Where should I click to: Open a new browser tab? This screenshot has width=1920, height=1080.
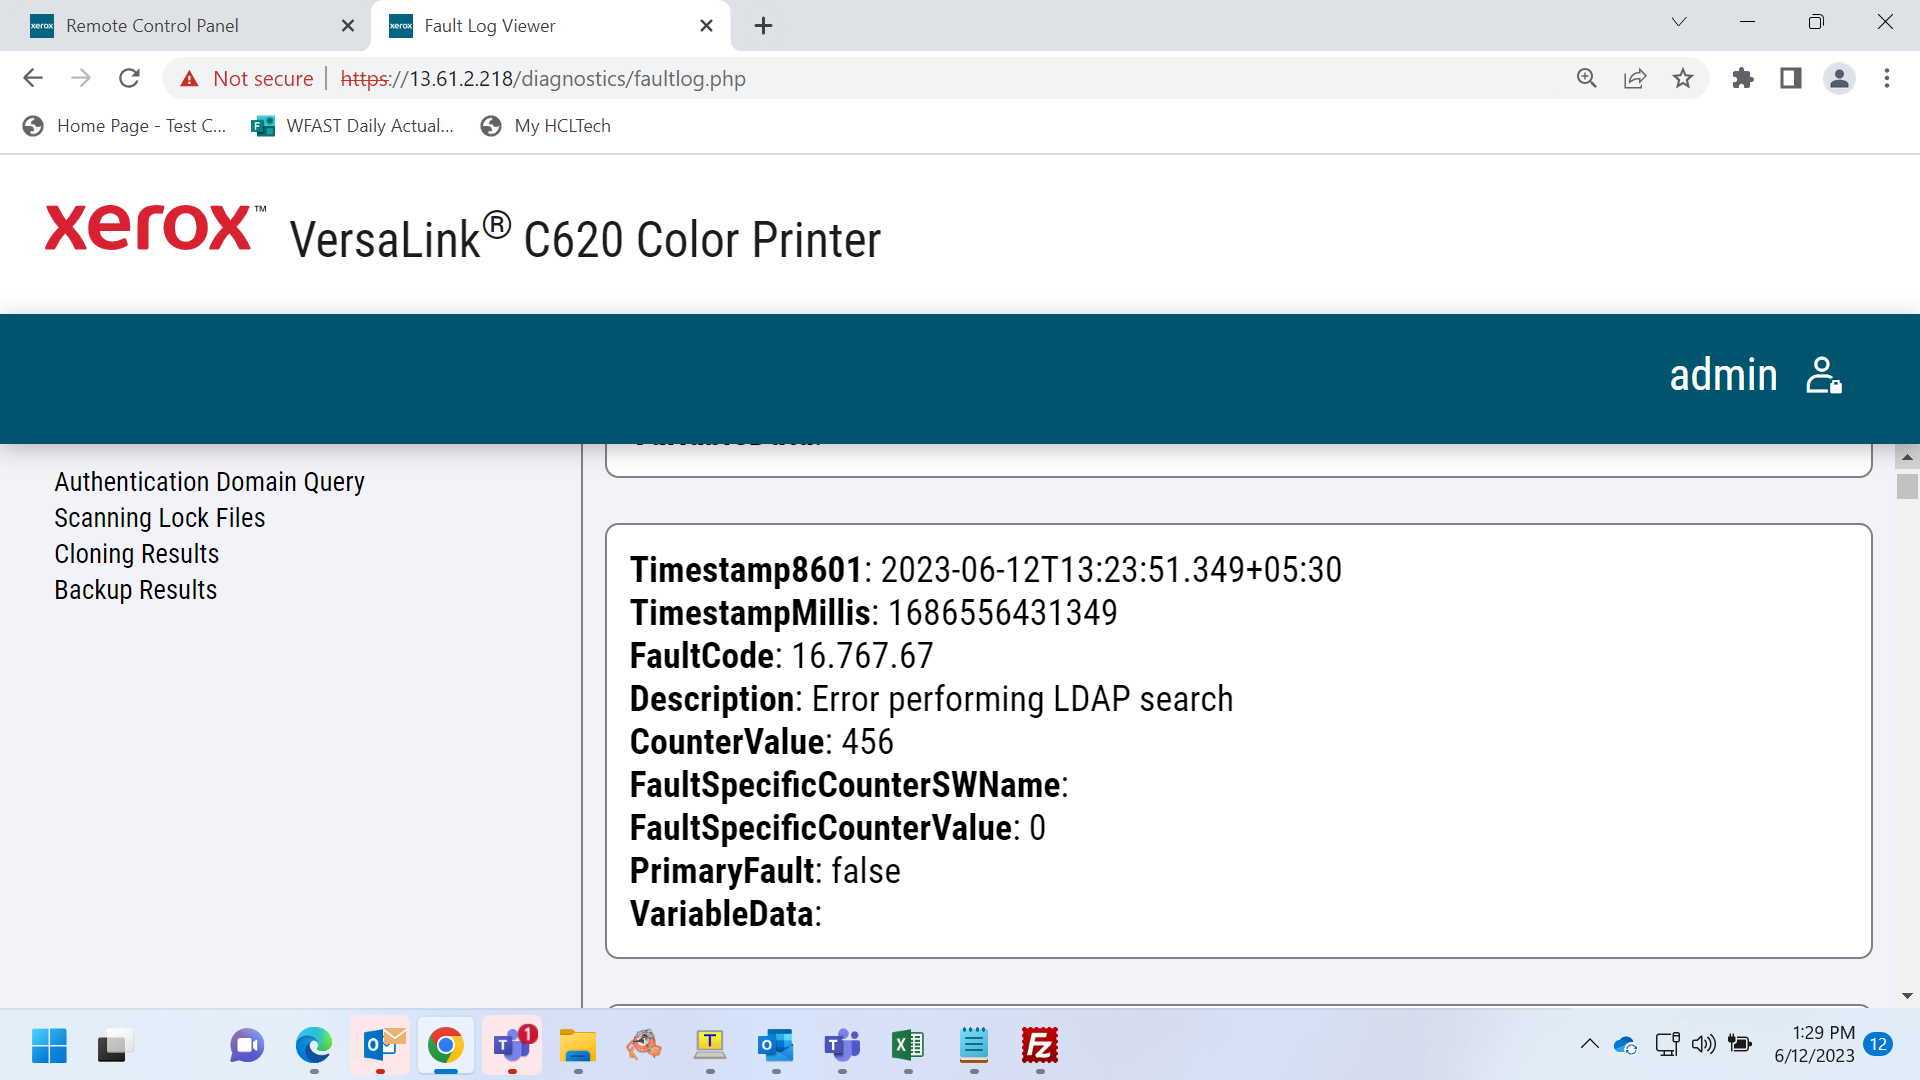click(x=764, y=26)
